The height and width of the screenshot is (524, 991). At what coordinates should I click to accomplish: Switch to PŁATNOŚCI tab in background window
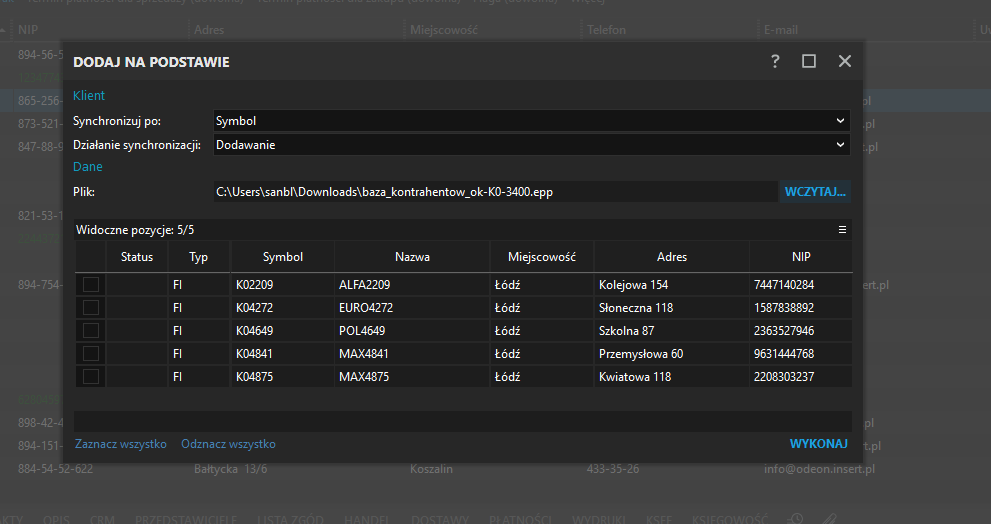click(520, 519)
